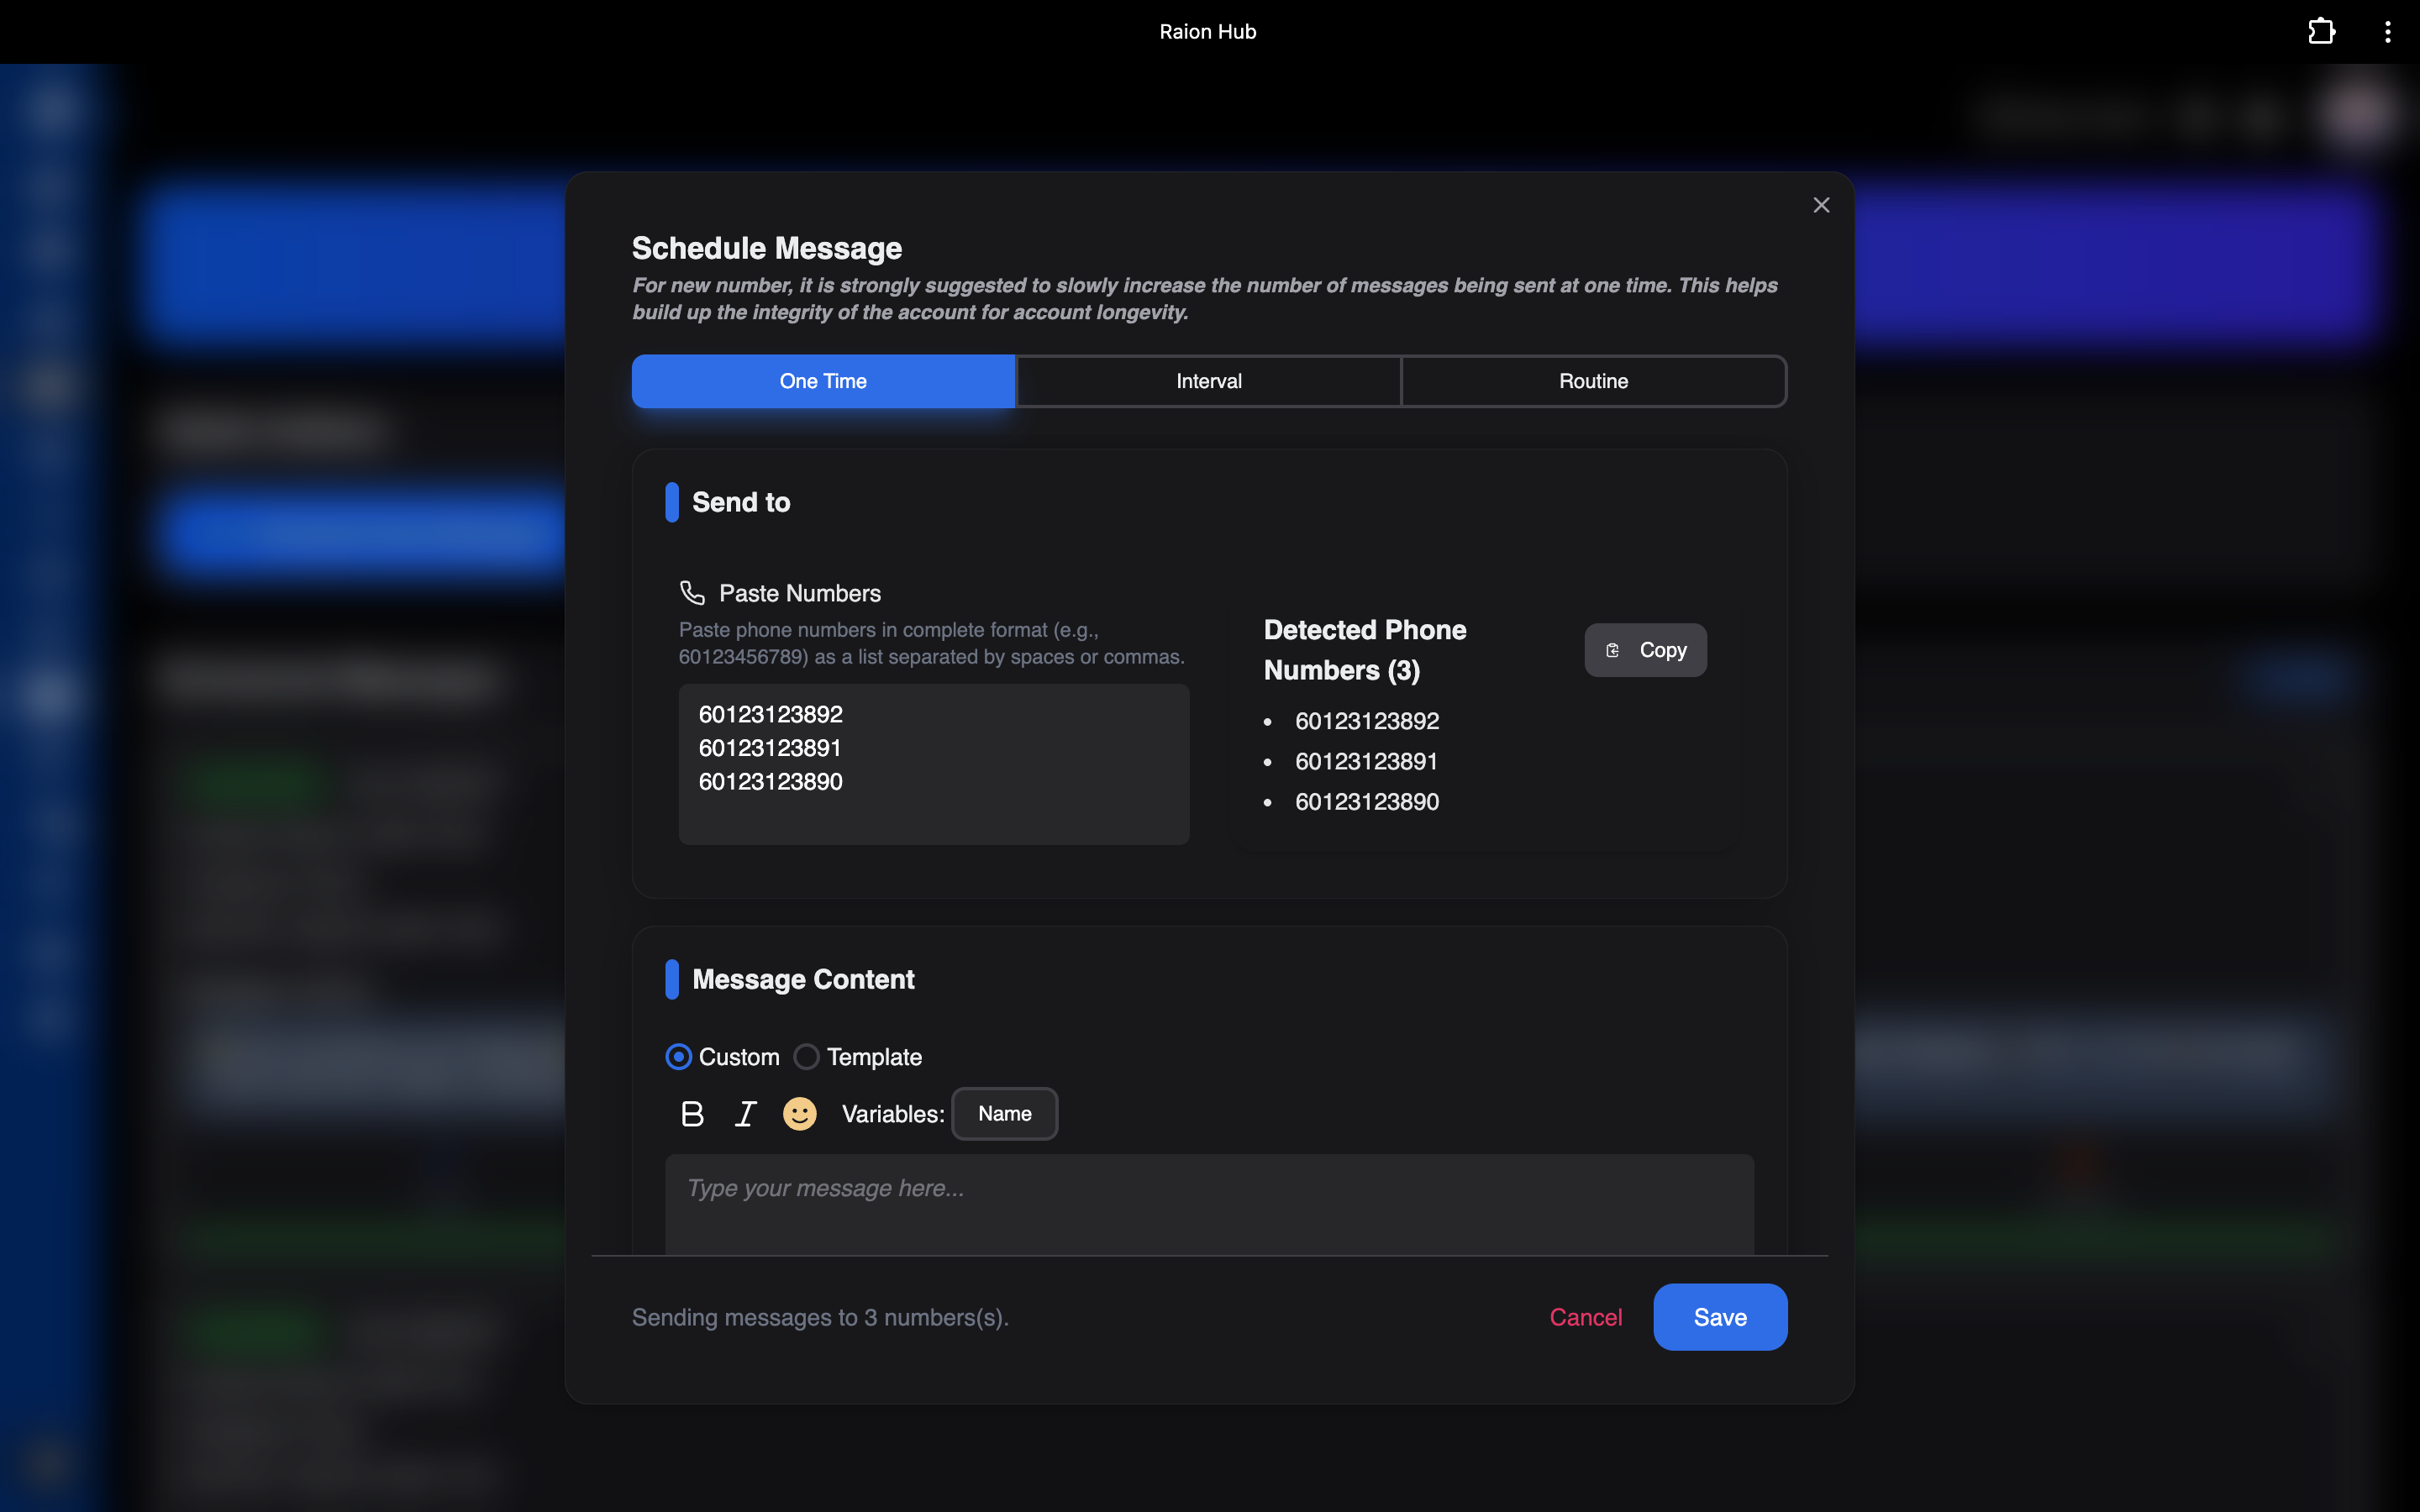Toggle italic formatting

(745, 1114)
